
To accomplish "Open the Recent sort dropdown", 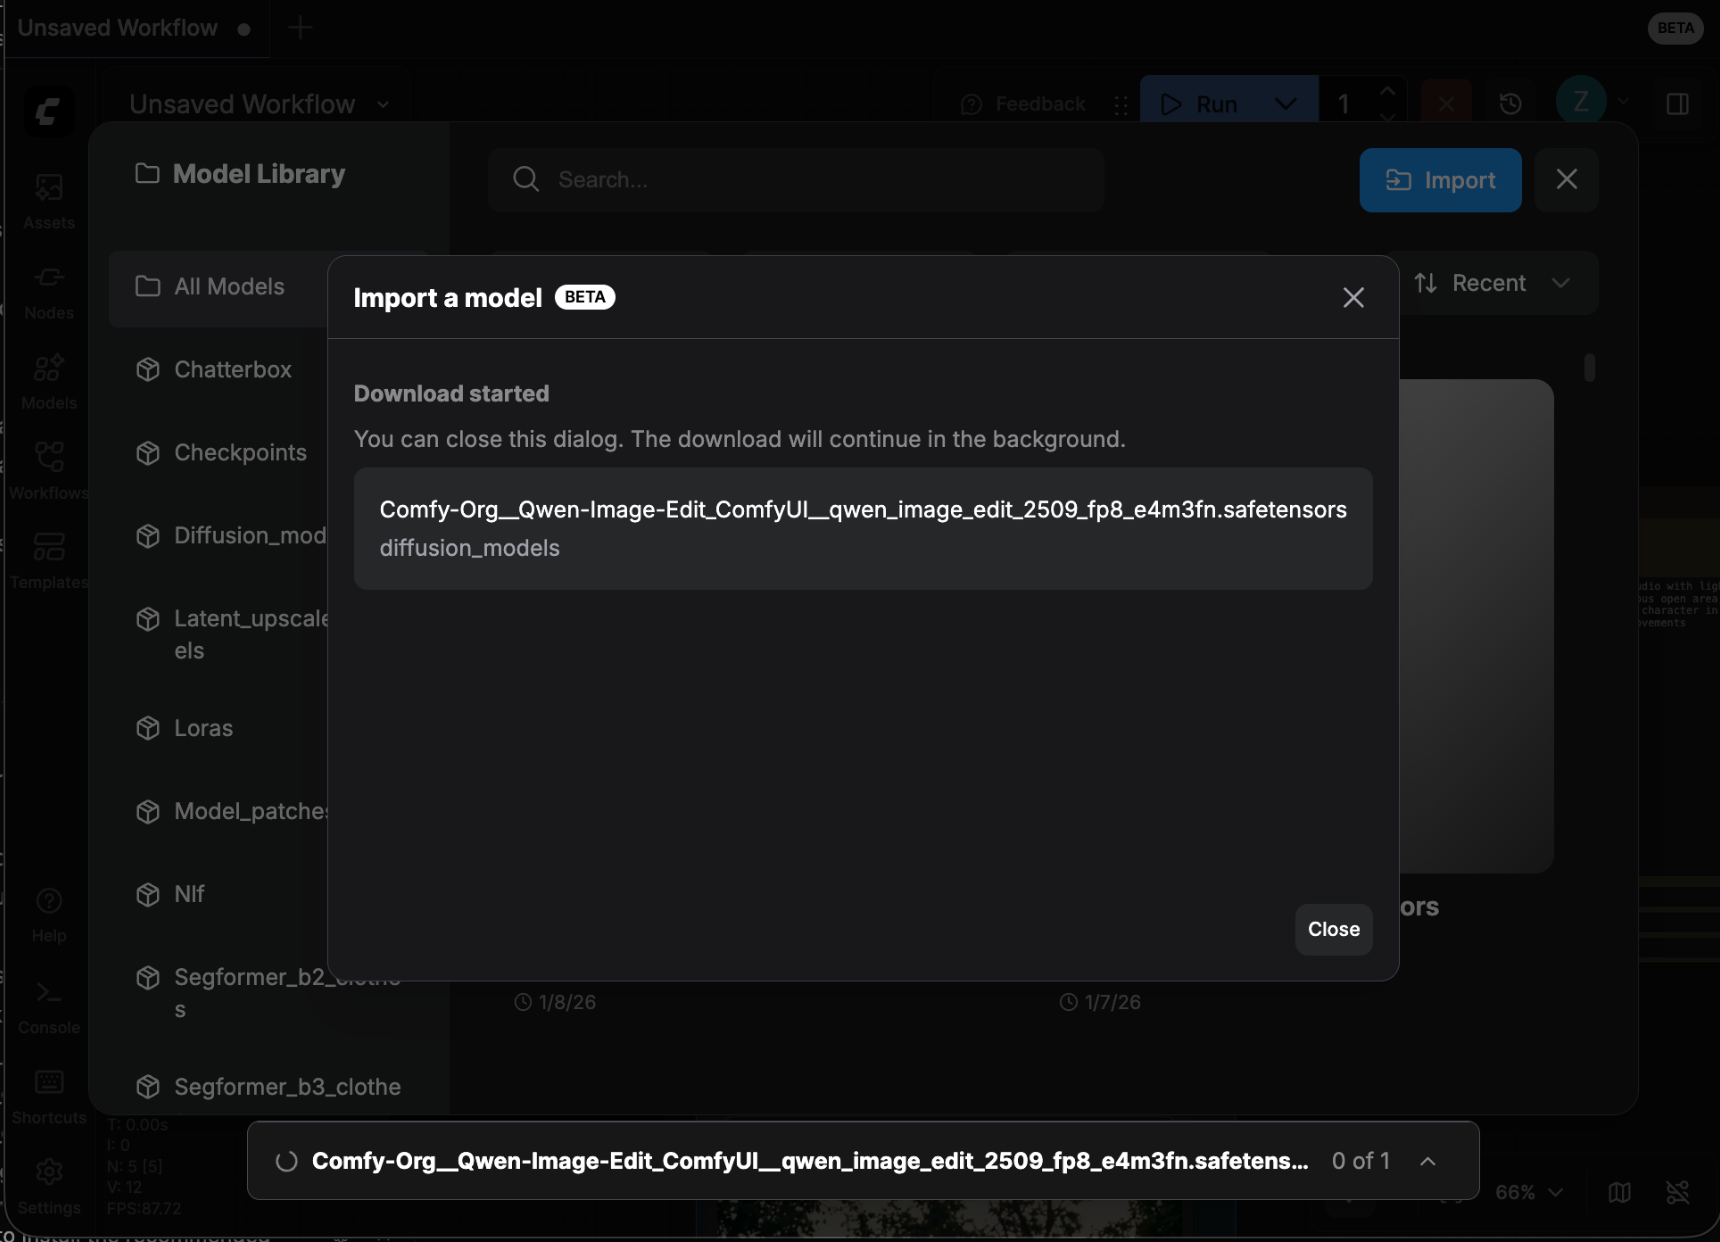I will pos(1491,283).
